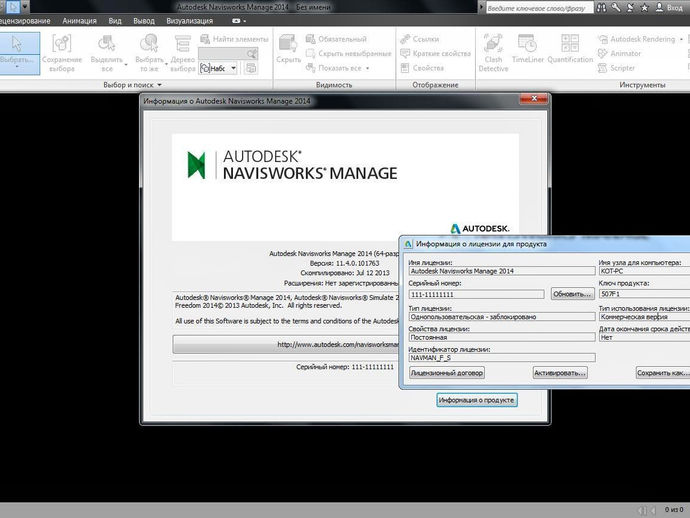Expand Показать все dropdown arrow

click(x=367, y=68)
